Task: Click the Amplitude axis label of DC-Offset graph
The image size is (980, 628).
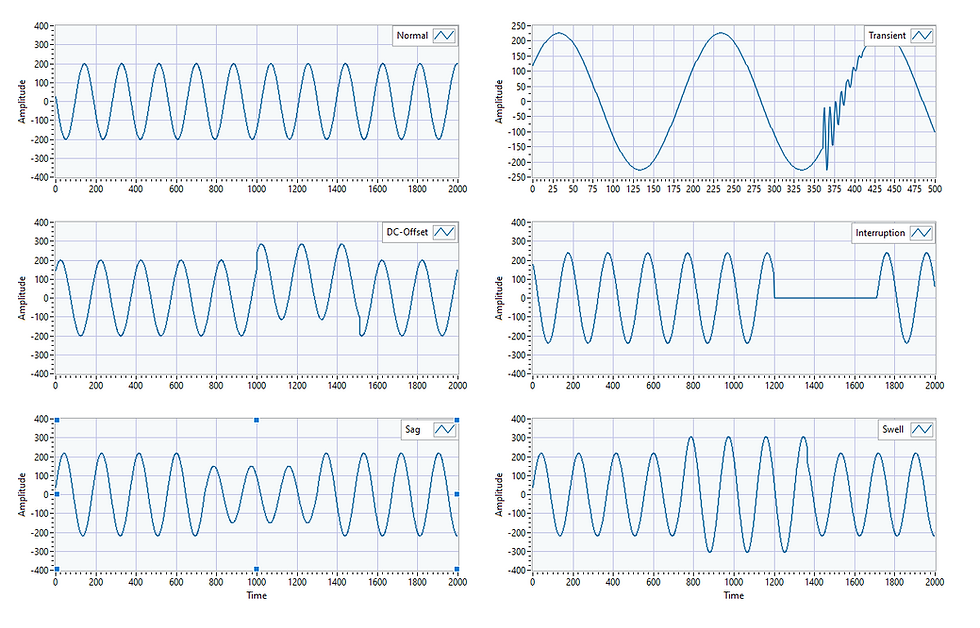Action: coord(22,298)
